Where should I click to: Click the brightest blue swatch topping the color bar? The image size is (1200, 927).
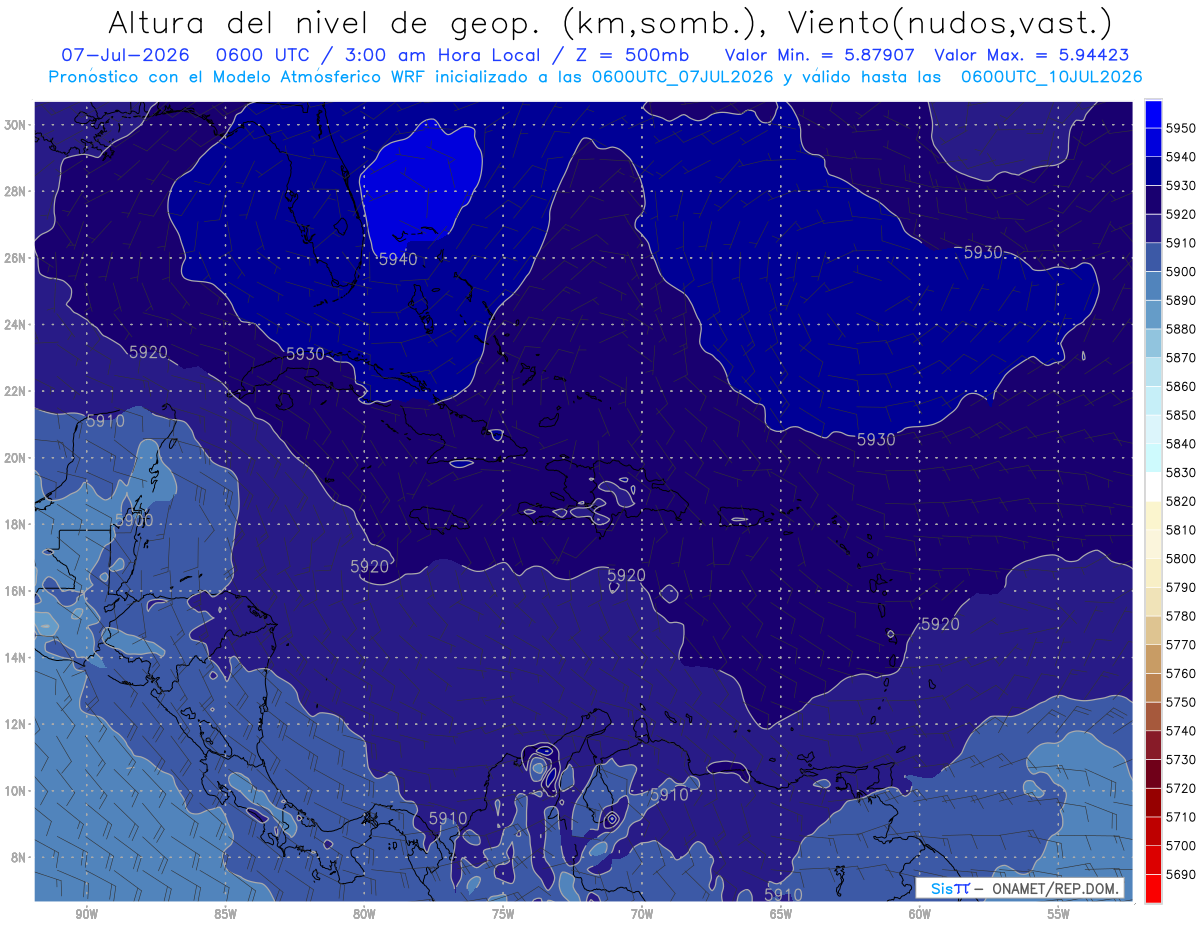(1153, 114)
